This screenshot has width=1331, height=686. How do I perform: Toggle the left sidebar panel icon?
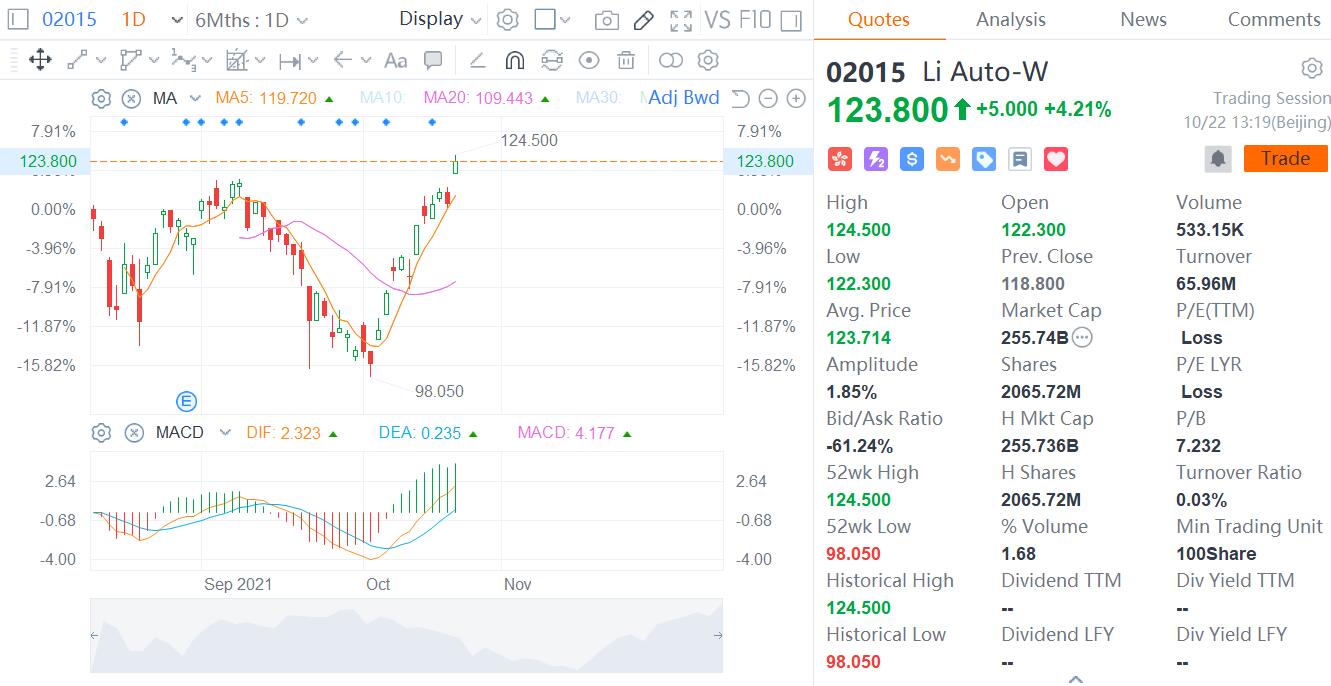[x=17, y=19]
